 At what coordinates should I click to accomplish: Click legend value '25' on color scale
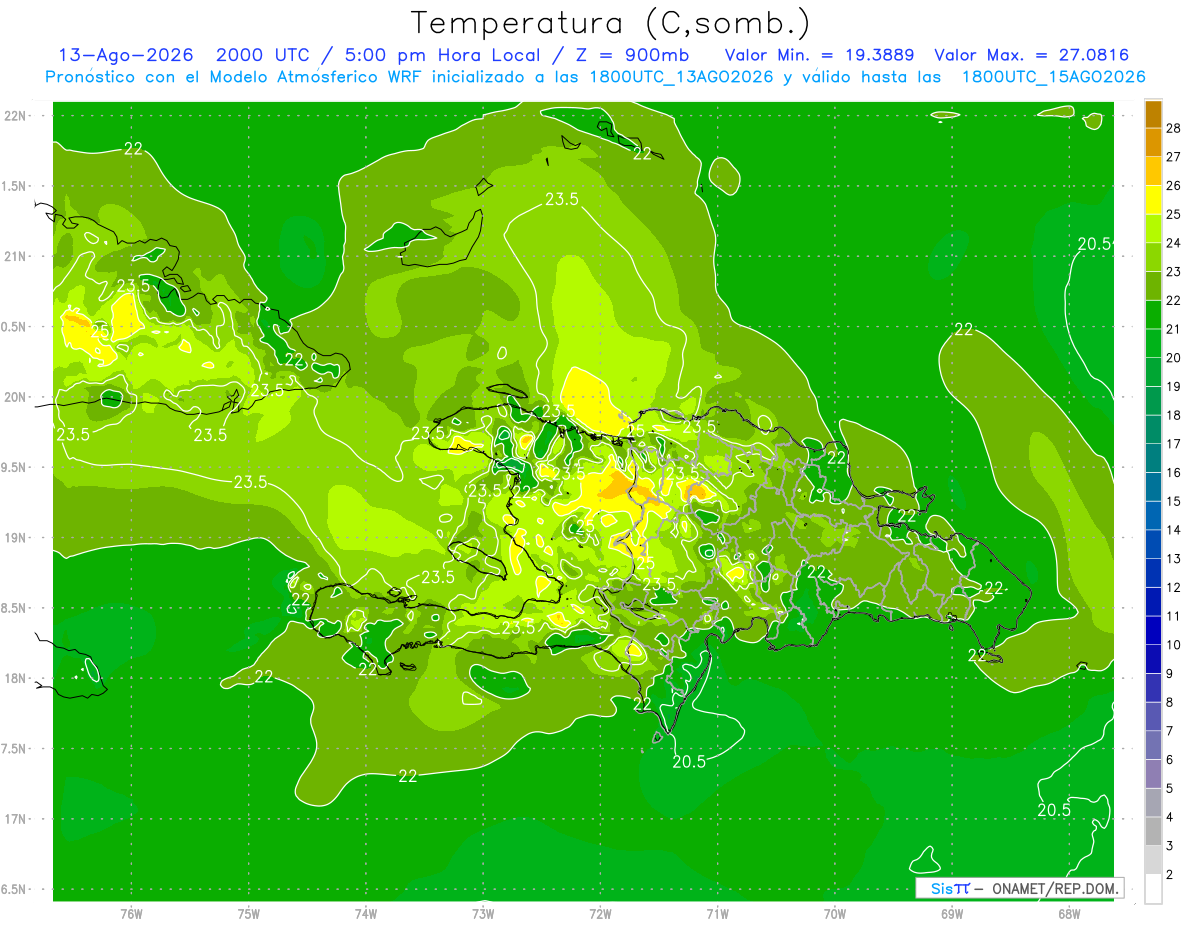coord(1175,214)
